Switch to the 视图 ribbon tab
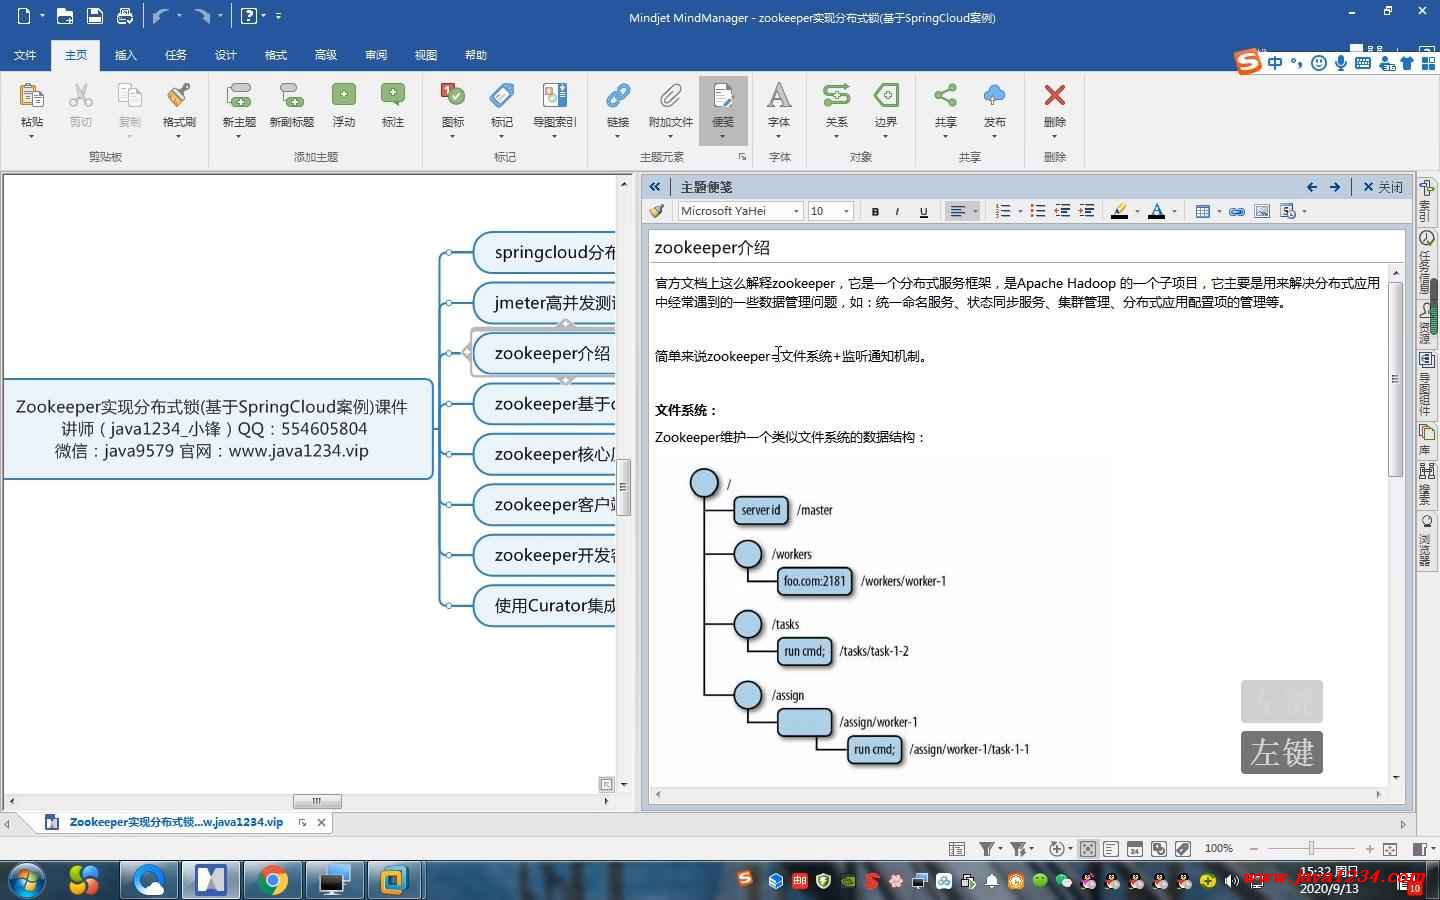 coord(426,55)
